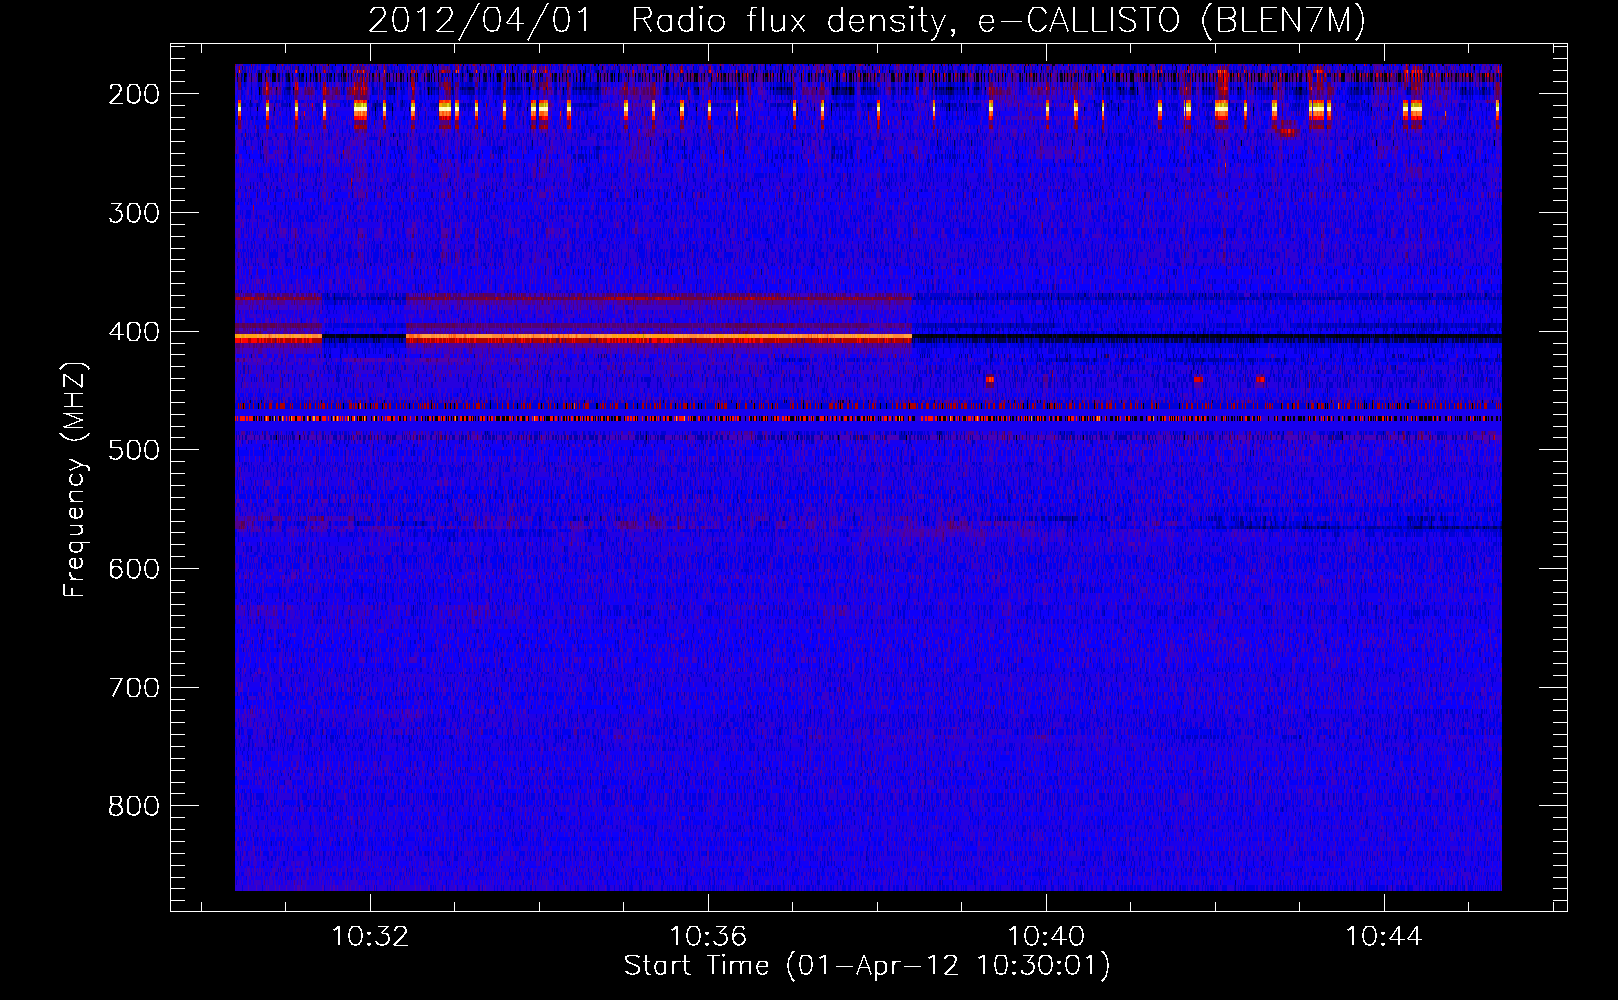Click the plot title 'Radio flux density, e-CALLISTO (BLEN7M)'

click(x=998, y=20)
